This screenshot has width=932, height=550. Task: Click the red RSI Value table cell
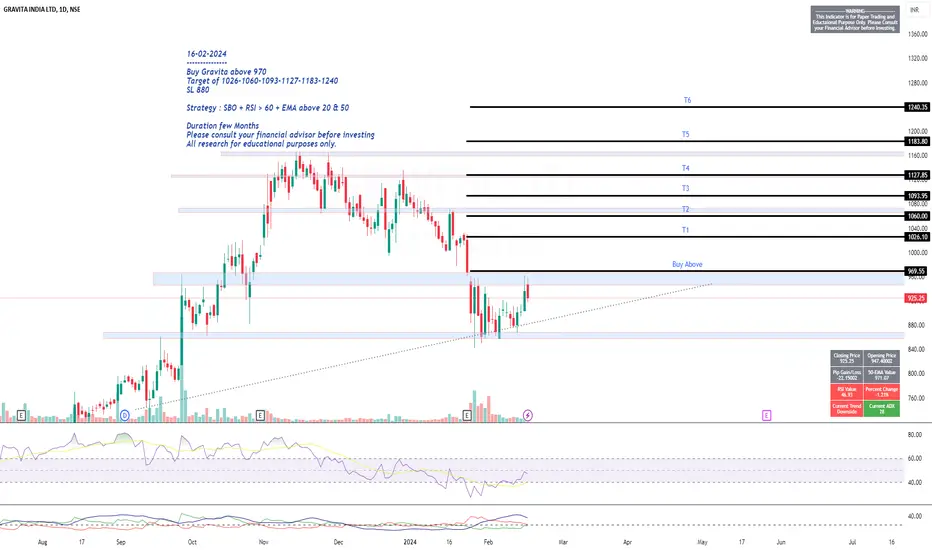(847, 392)
